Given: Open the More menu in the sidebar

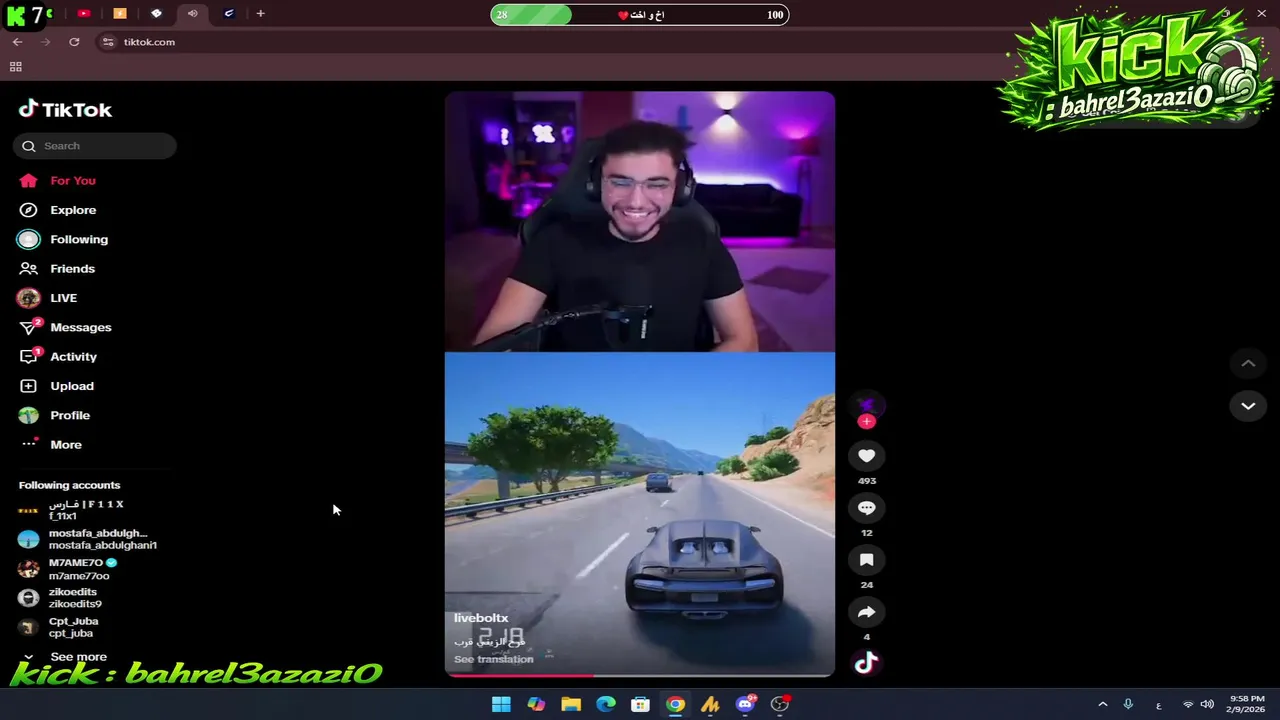Looking at the screenshot, I should click(x=51, y=444).
